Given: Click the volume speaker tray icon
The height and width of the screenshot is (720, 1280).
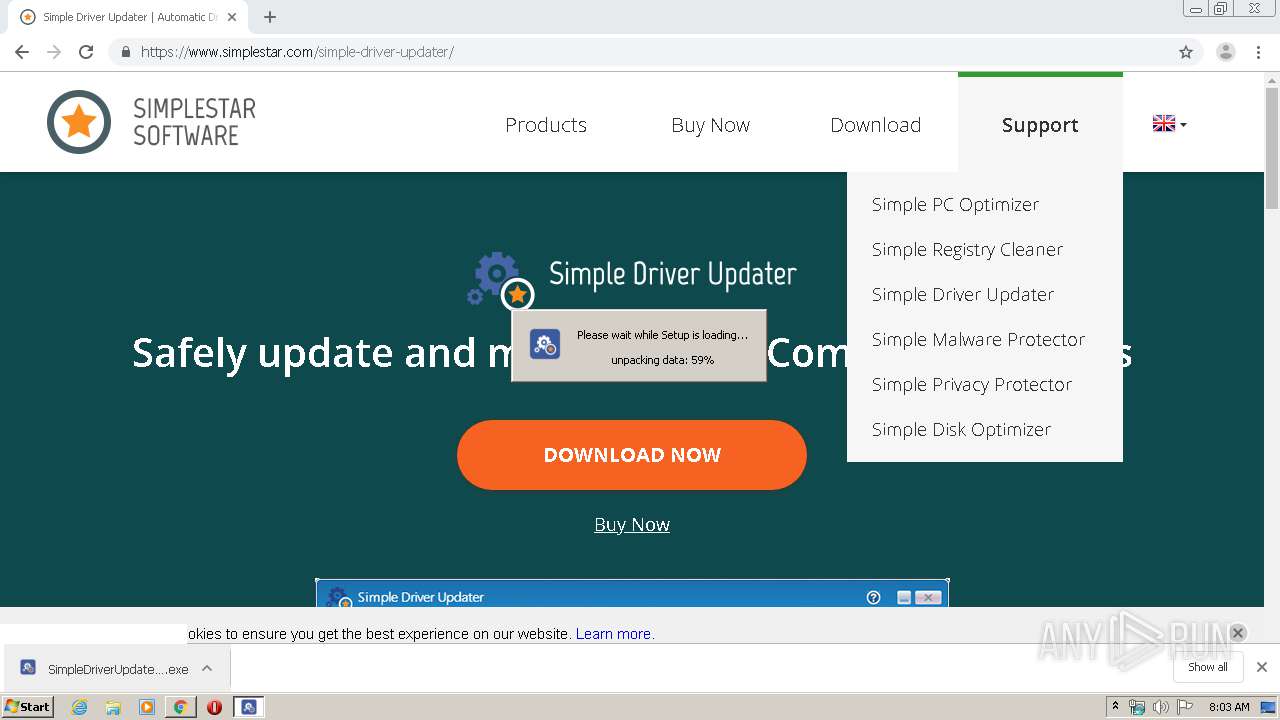Looking at the screenshot, I should click(x=1160, y=707).
